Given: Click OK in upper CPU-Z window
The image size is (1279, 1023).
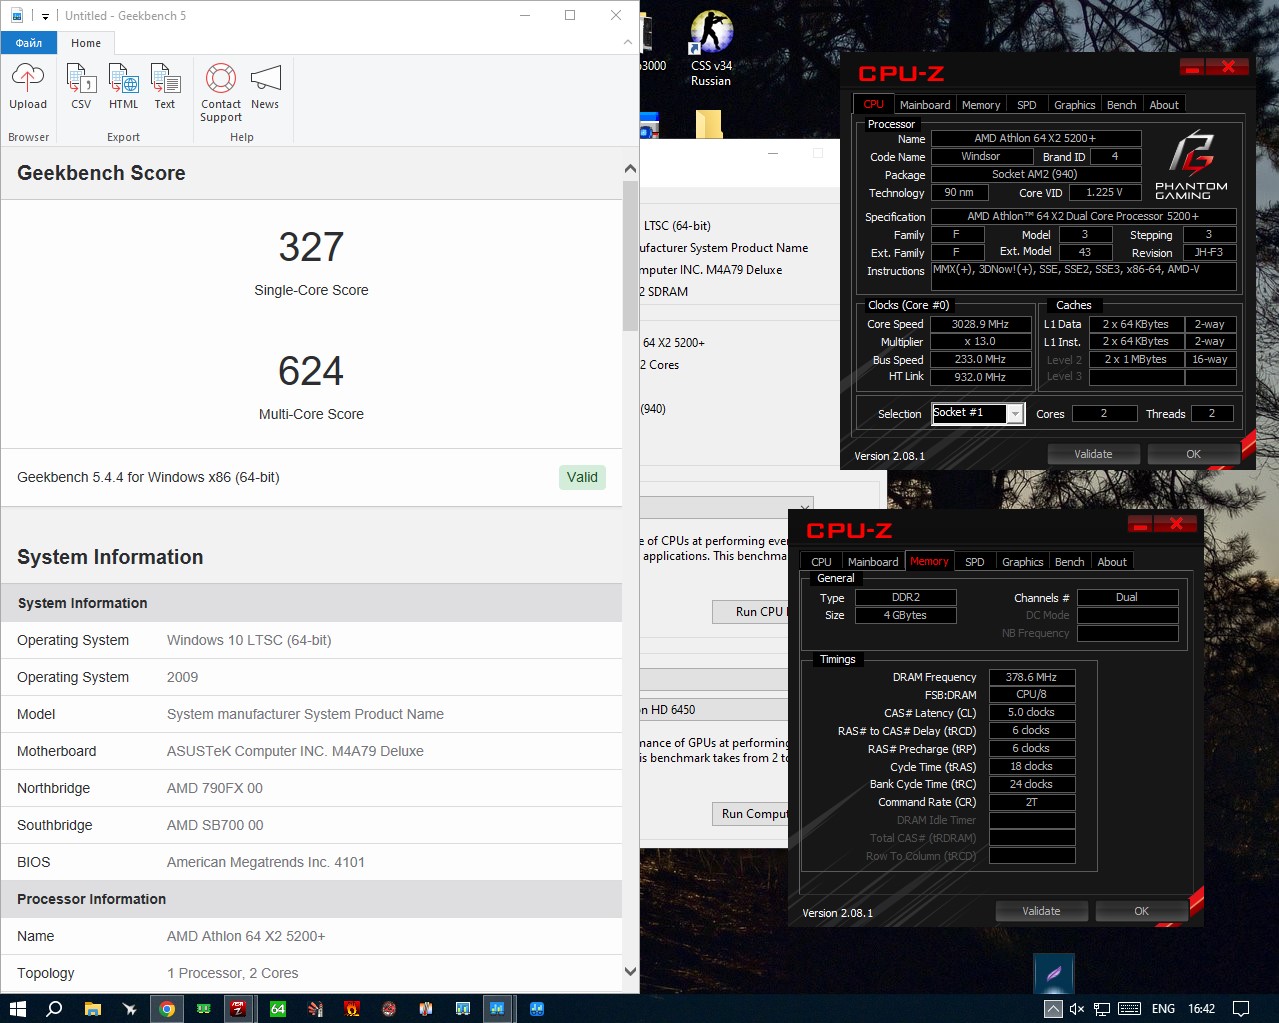Looking at the screenshot, I should pos(1193,454).
